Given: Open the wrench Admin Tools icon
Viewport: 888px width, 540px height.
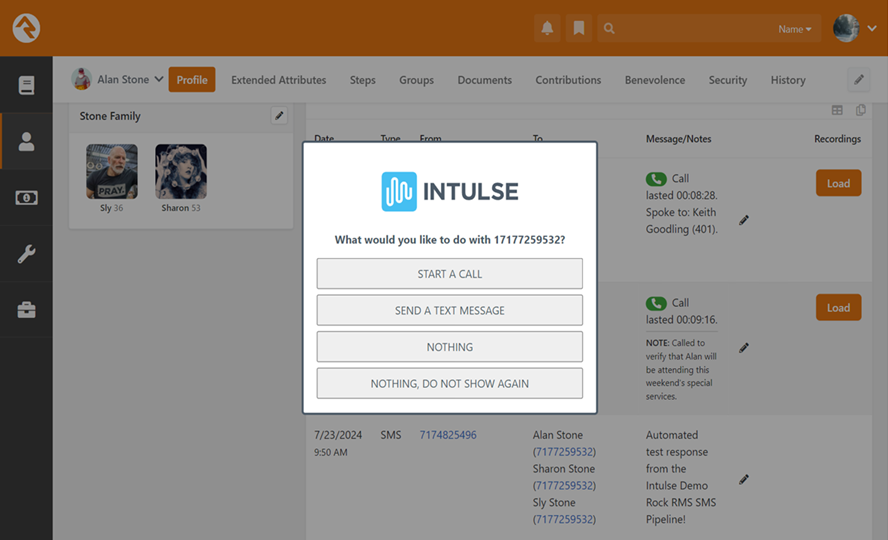Looking at the screenshot, I should (26, 254).
